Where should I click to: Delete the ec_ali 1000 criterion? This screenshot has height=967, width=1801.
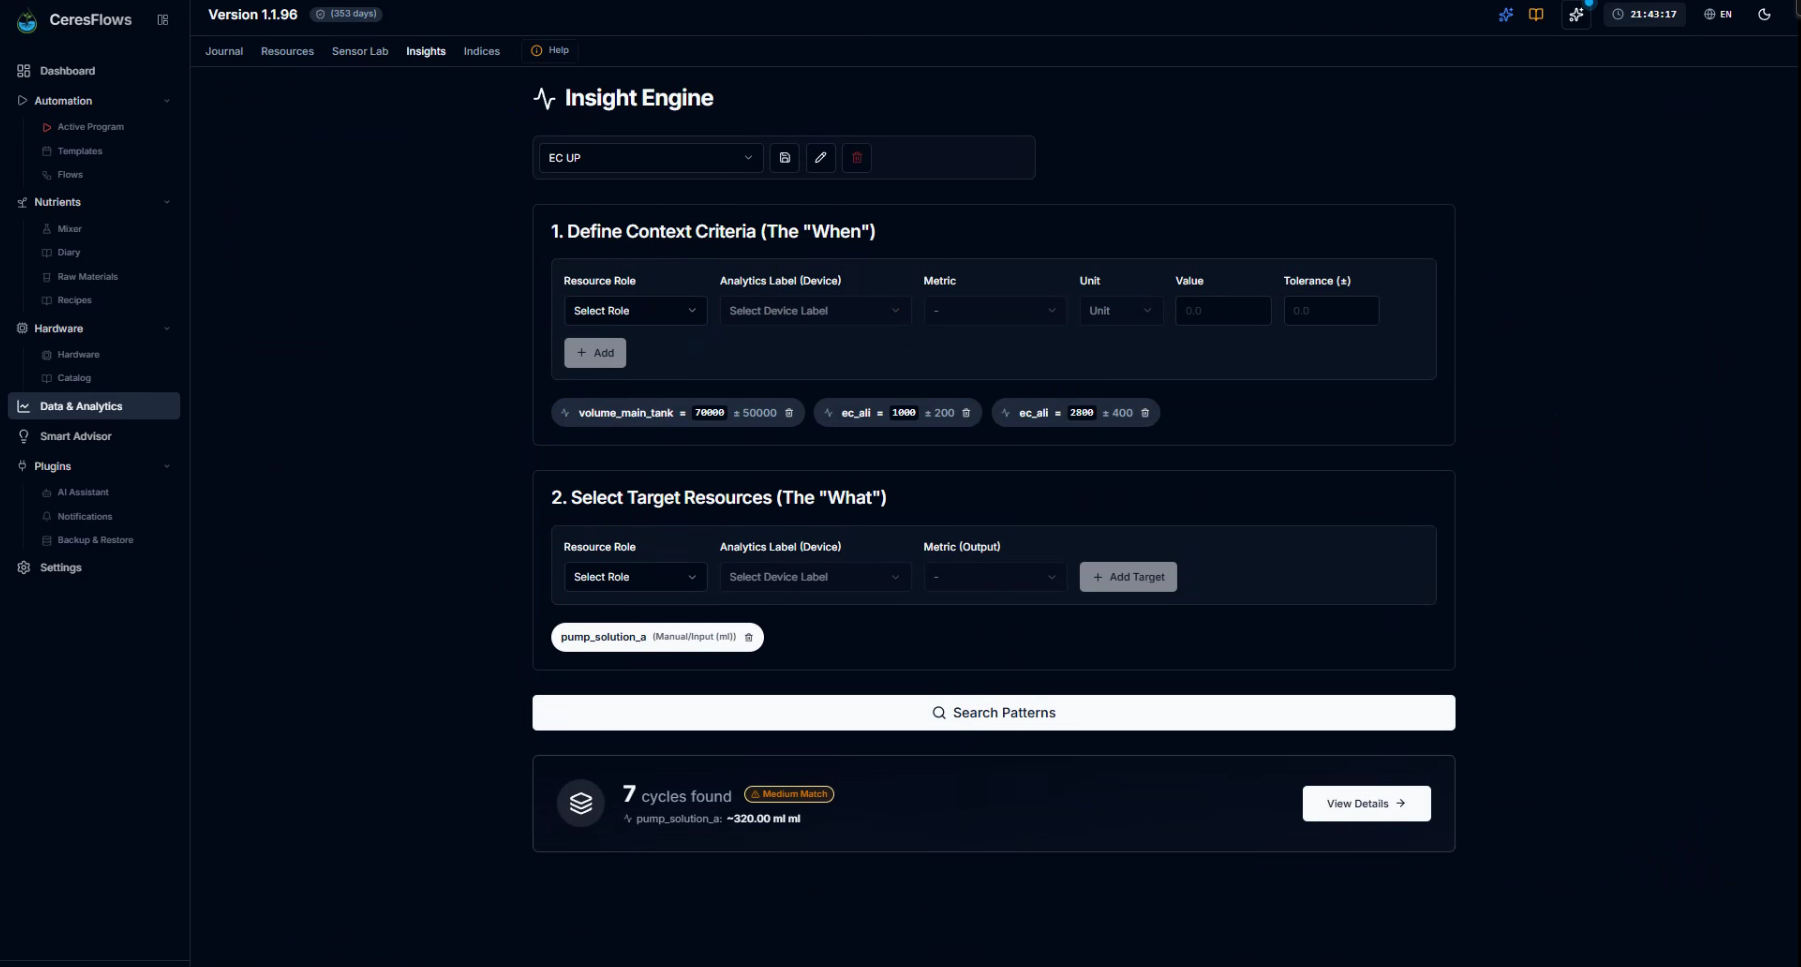[966, 413]
